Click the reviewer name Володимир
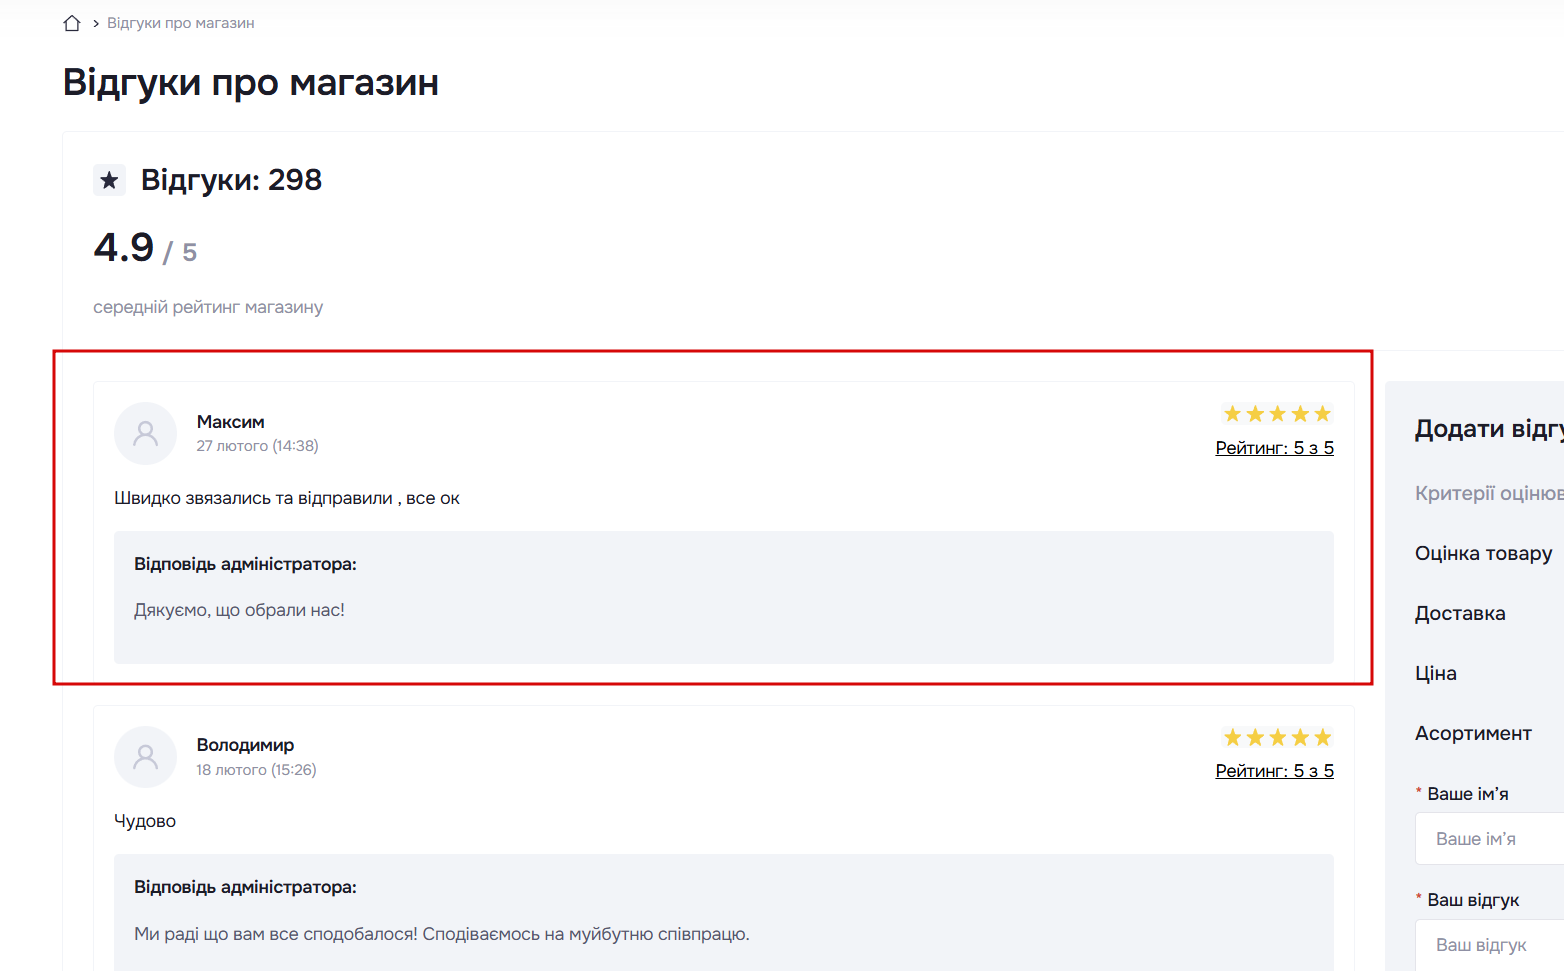Viewport: 1564px width, 971px height. (x=245, y=745)
